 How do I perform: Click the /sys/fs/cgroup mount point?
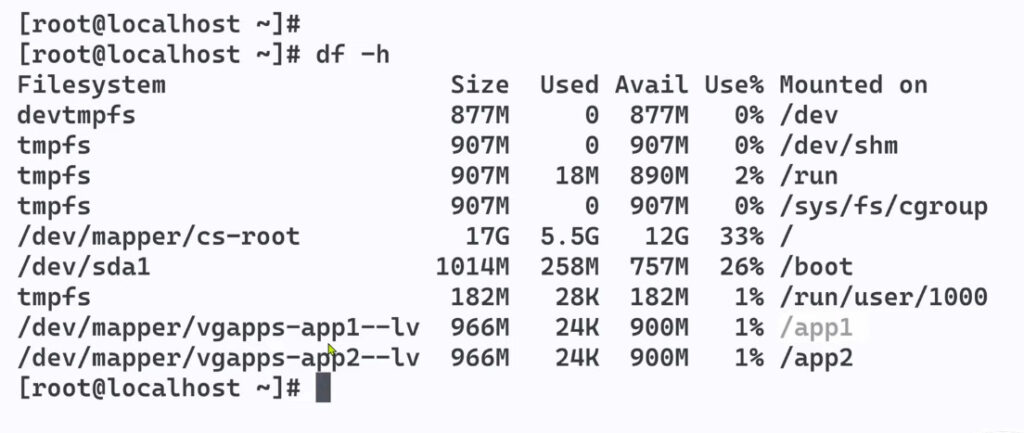click(x=883, y=206)
